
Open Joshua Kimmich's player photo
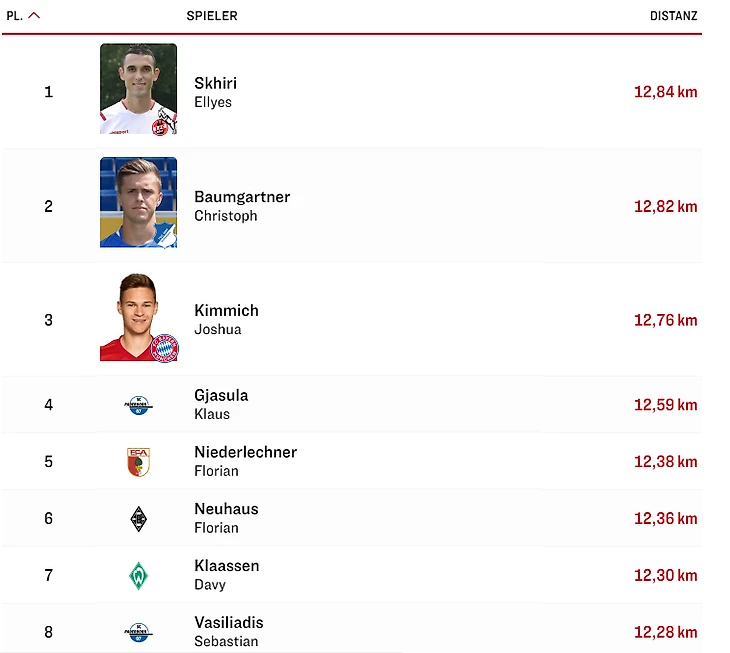click(138, 317)
